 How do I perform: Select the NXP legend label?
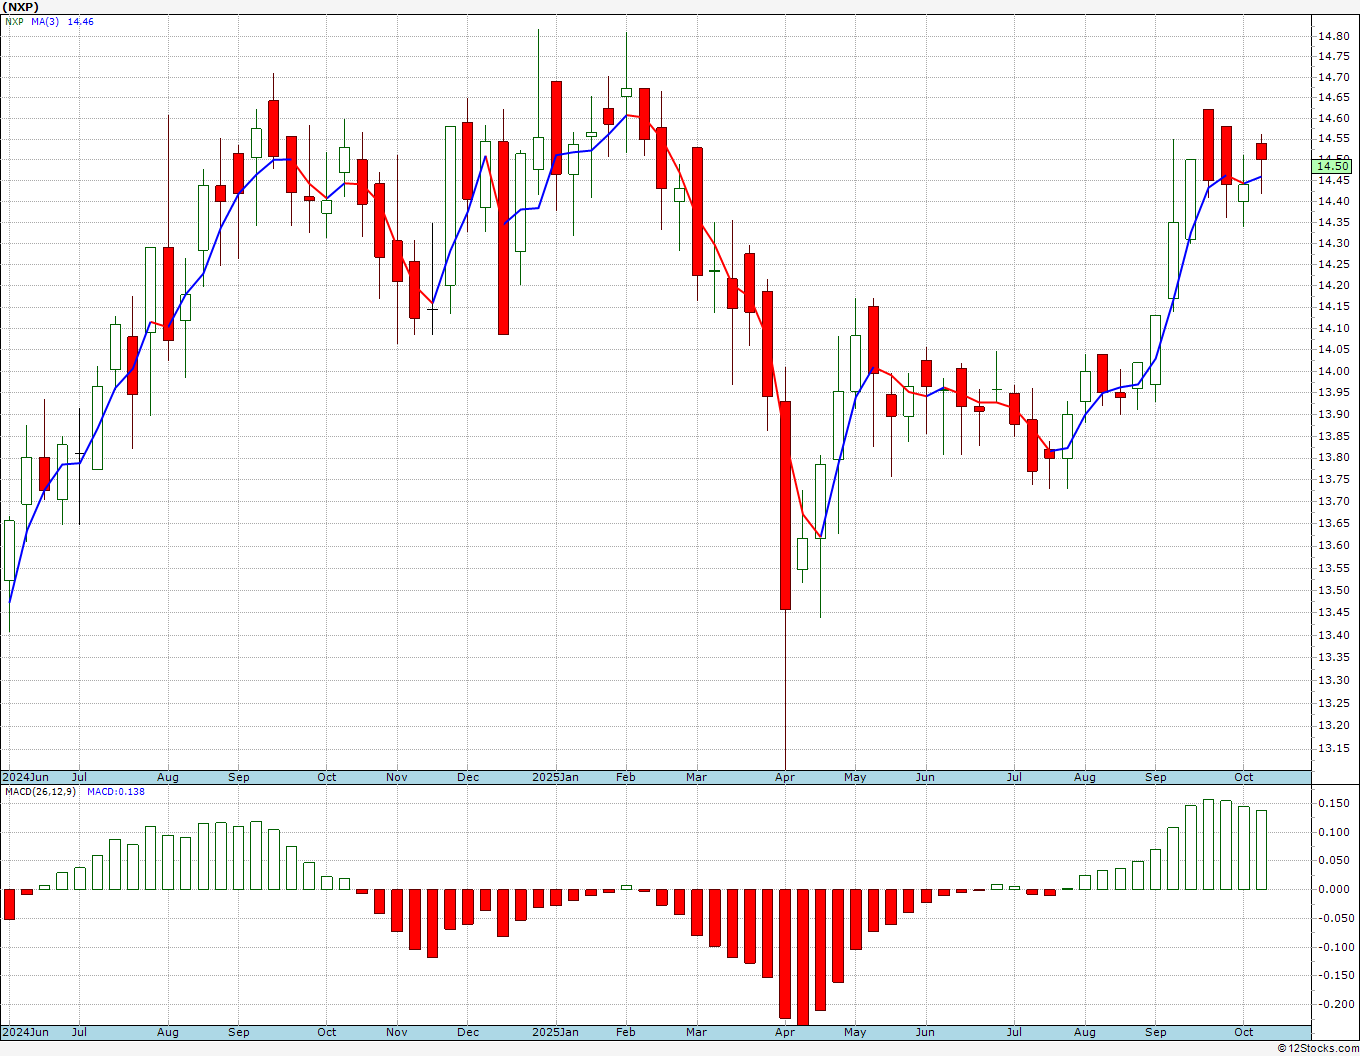pyautogui.click(x=14, y=21)
